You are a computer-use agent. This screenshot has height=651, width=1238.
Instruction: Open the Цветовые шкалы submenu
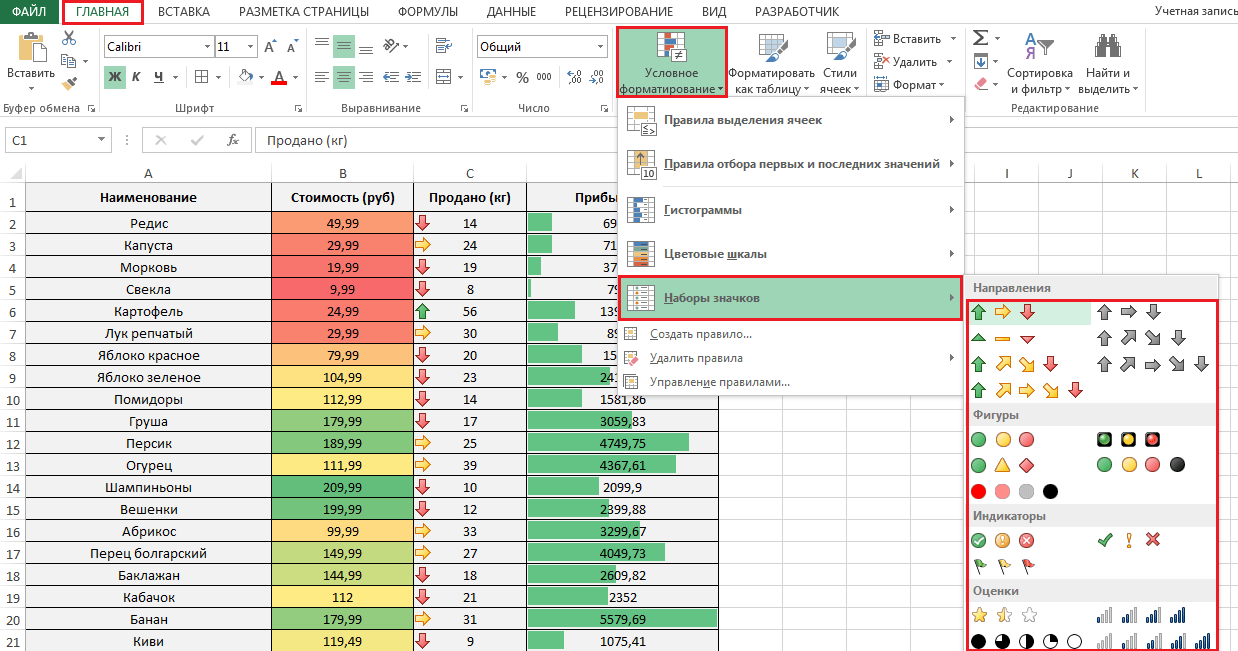click(790, 254)
